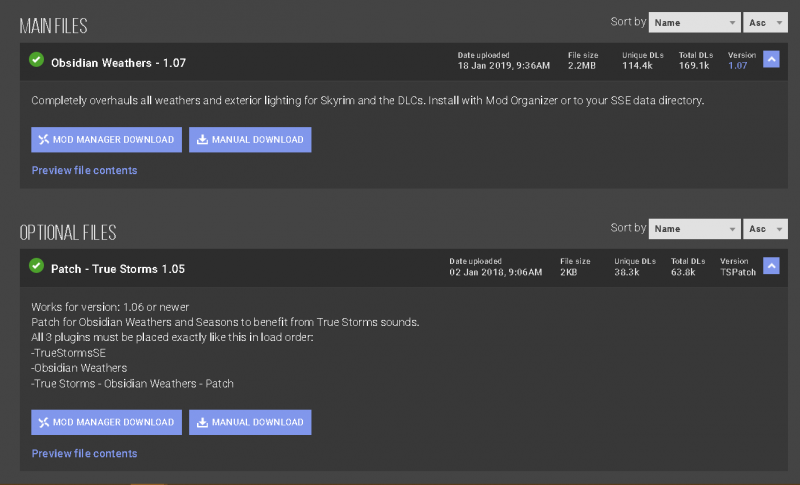
Task: Open the Optional Files Asc order dropdown
Action: coord(765,228)
